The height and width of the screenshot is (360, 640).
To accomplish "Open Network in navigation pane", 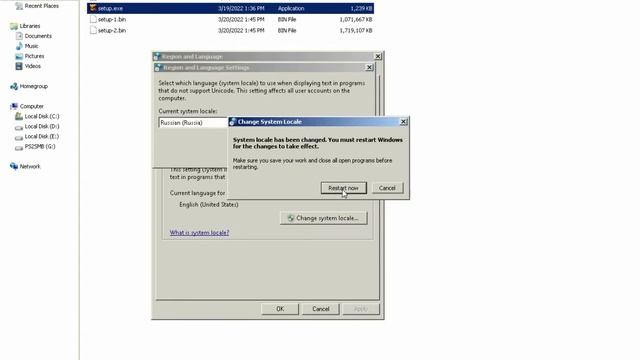I will (30, 167).
